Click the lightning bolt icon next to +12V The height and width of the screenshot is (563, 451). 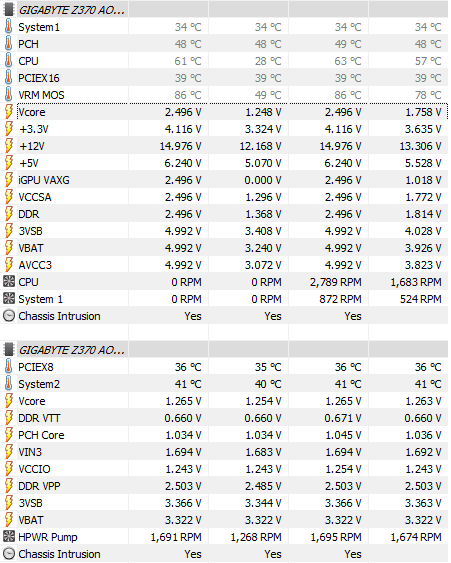point(9,146)
